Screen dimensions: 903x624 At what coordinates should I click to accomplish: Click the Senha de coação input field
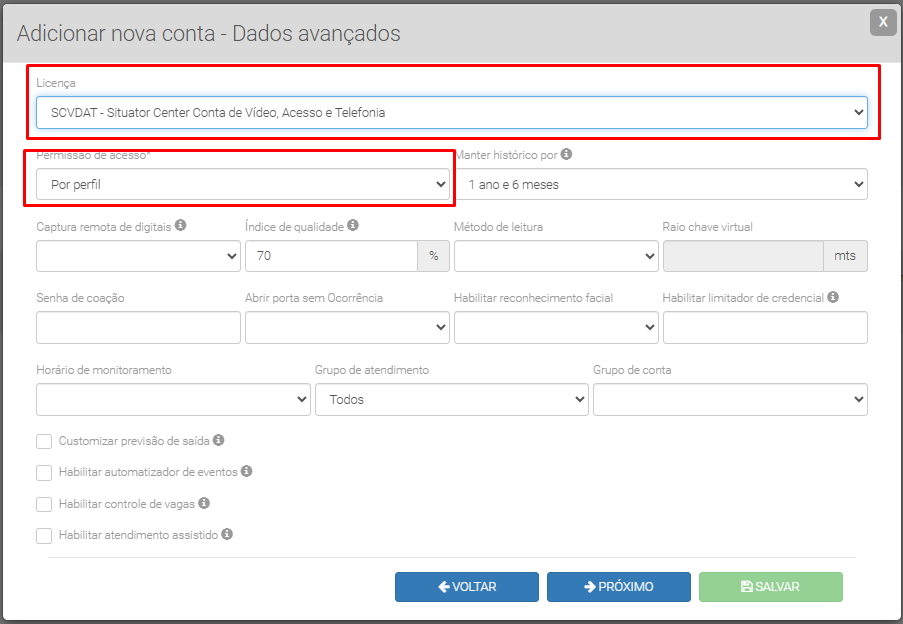tap(138, 328)
